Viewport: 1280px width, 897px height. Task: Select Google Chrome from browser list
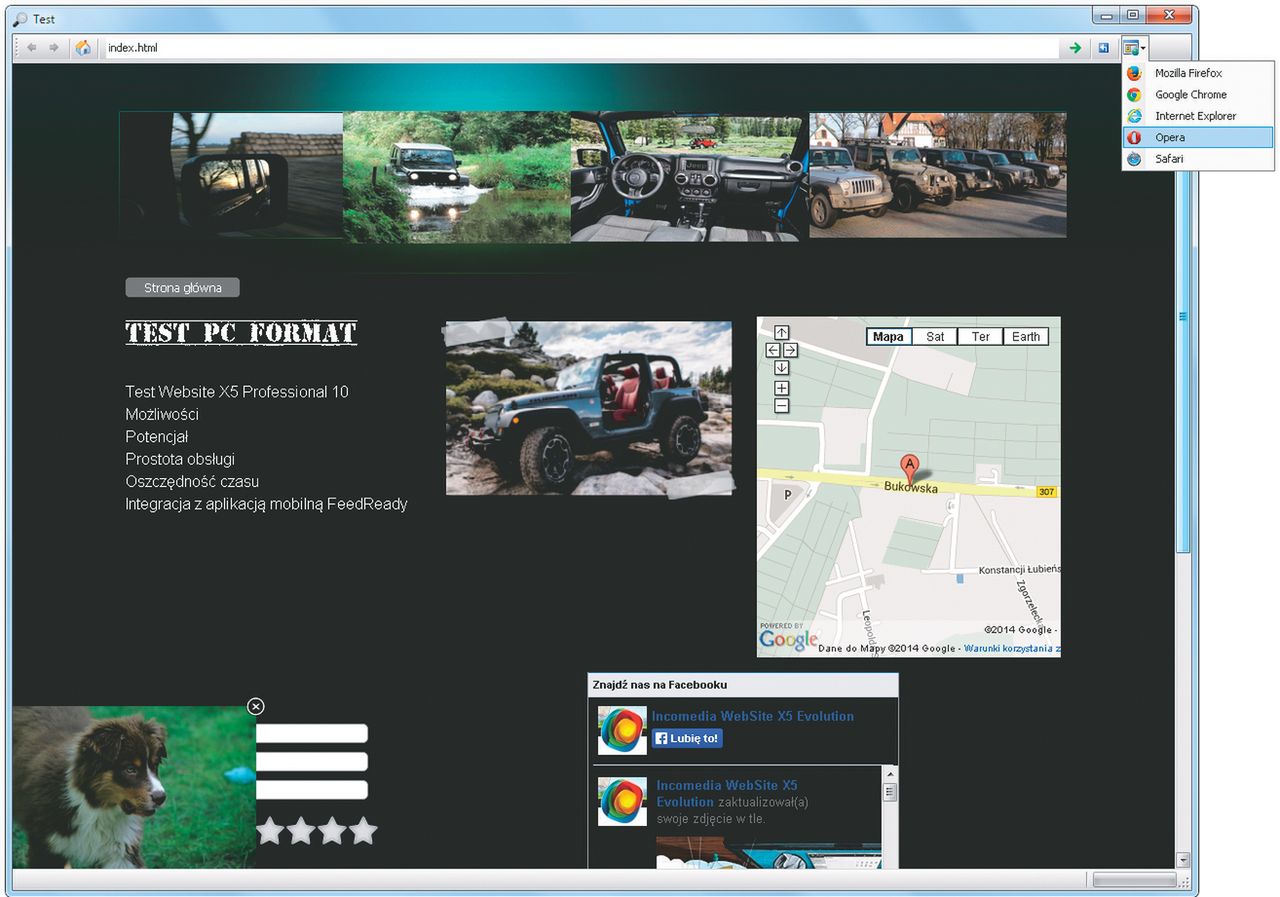[1198, 95]
